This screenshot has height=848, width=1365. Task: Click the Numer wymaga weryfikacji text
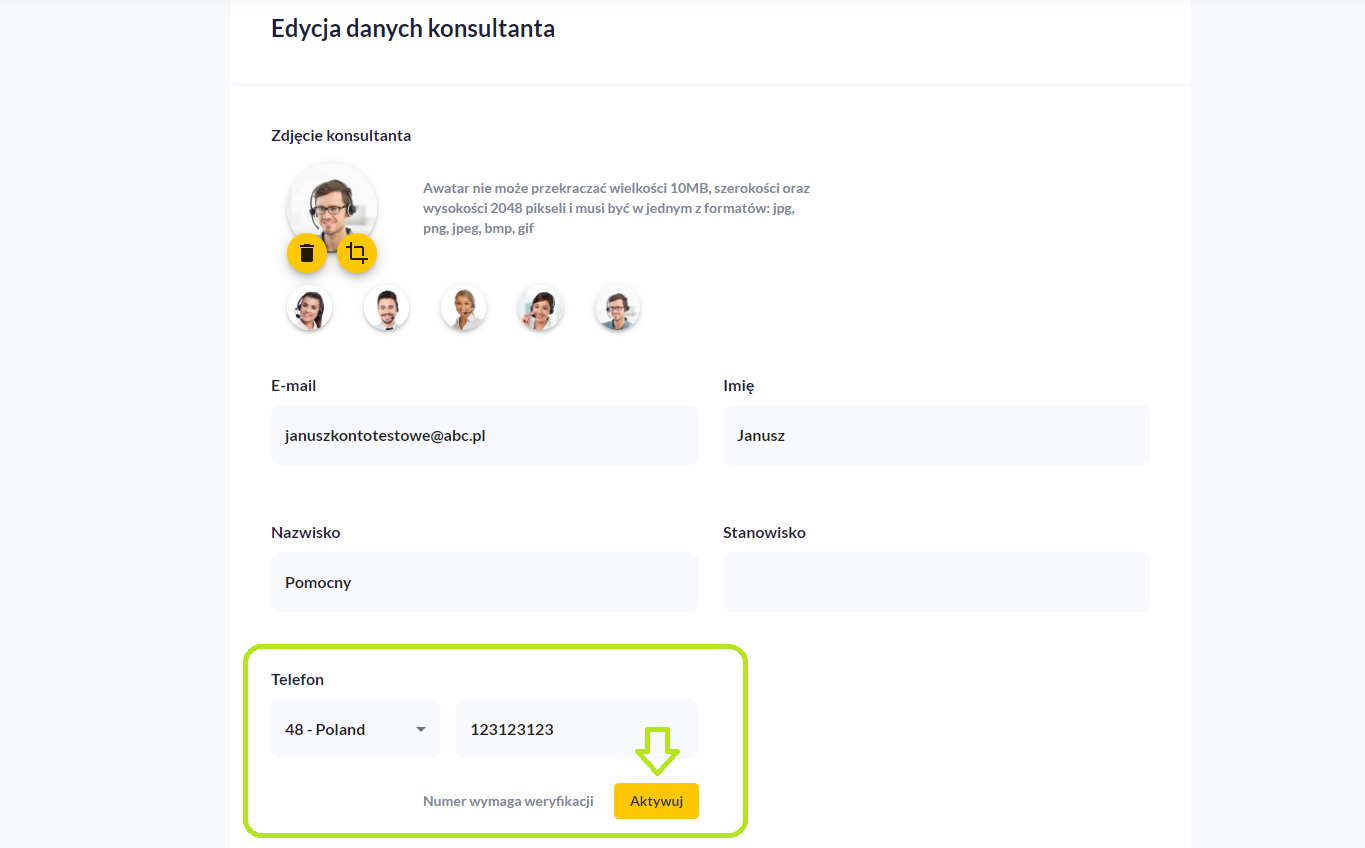click(x=508, y=801)
